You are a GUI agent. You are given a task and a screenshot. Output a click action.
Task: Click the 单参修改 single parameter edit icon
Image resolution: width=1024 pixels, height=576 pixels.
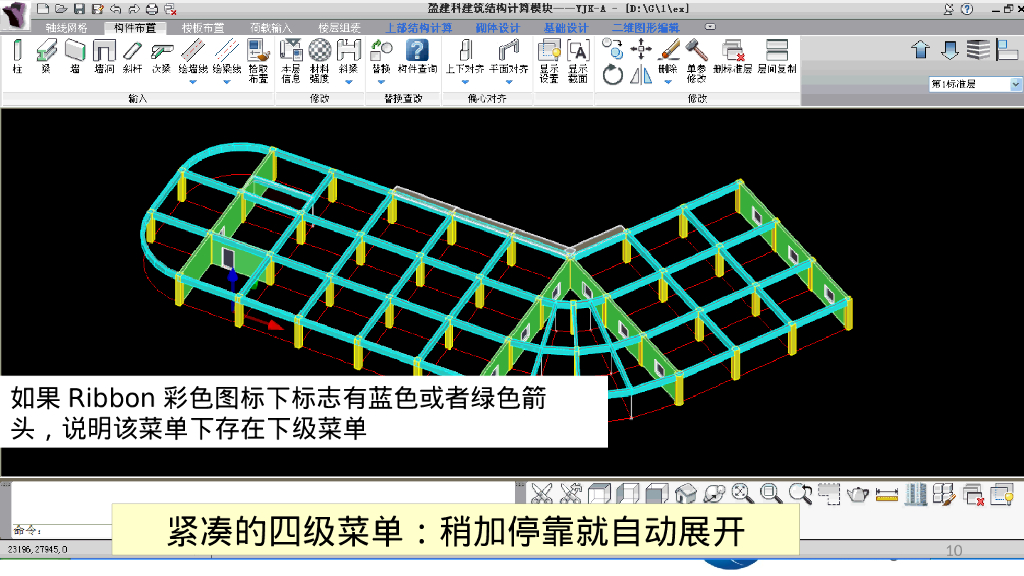(x=697, y=55)
